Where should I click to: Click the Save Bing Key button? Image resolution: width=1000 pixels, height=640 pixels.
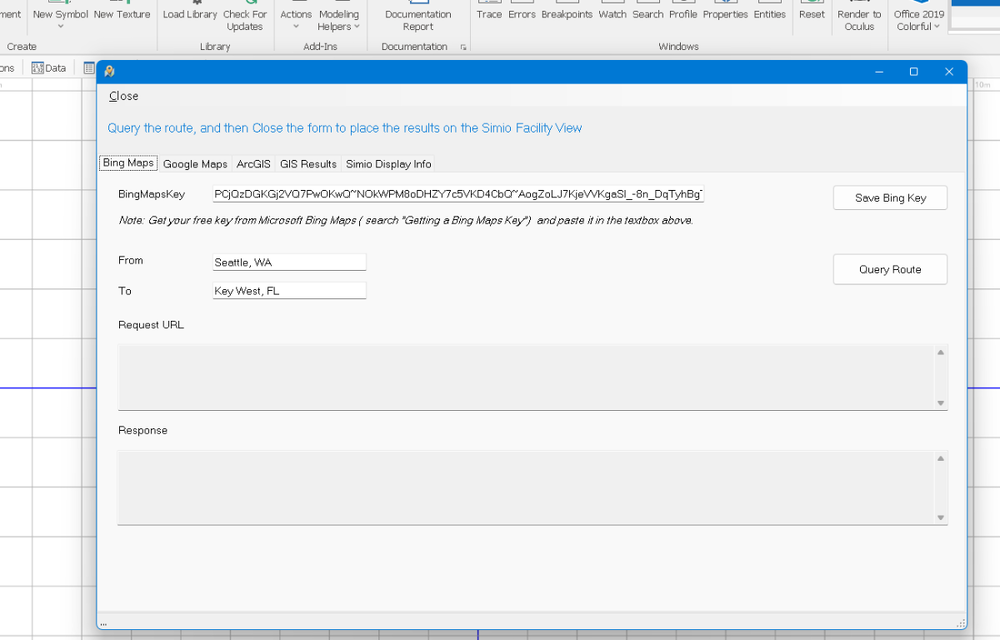point(890,198)
